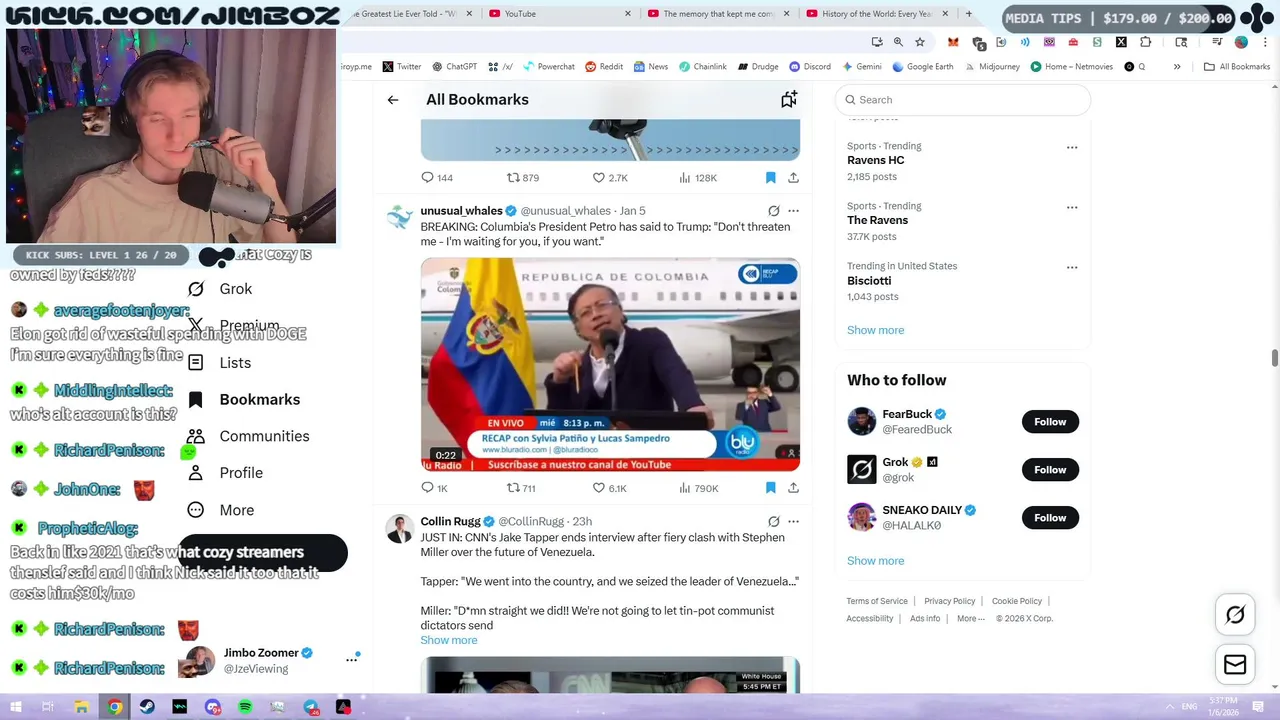Open the Midjourney bookmark
The height and width of the screenshot is (720, 1280).
pyautogui.click(x=992, y=67)
